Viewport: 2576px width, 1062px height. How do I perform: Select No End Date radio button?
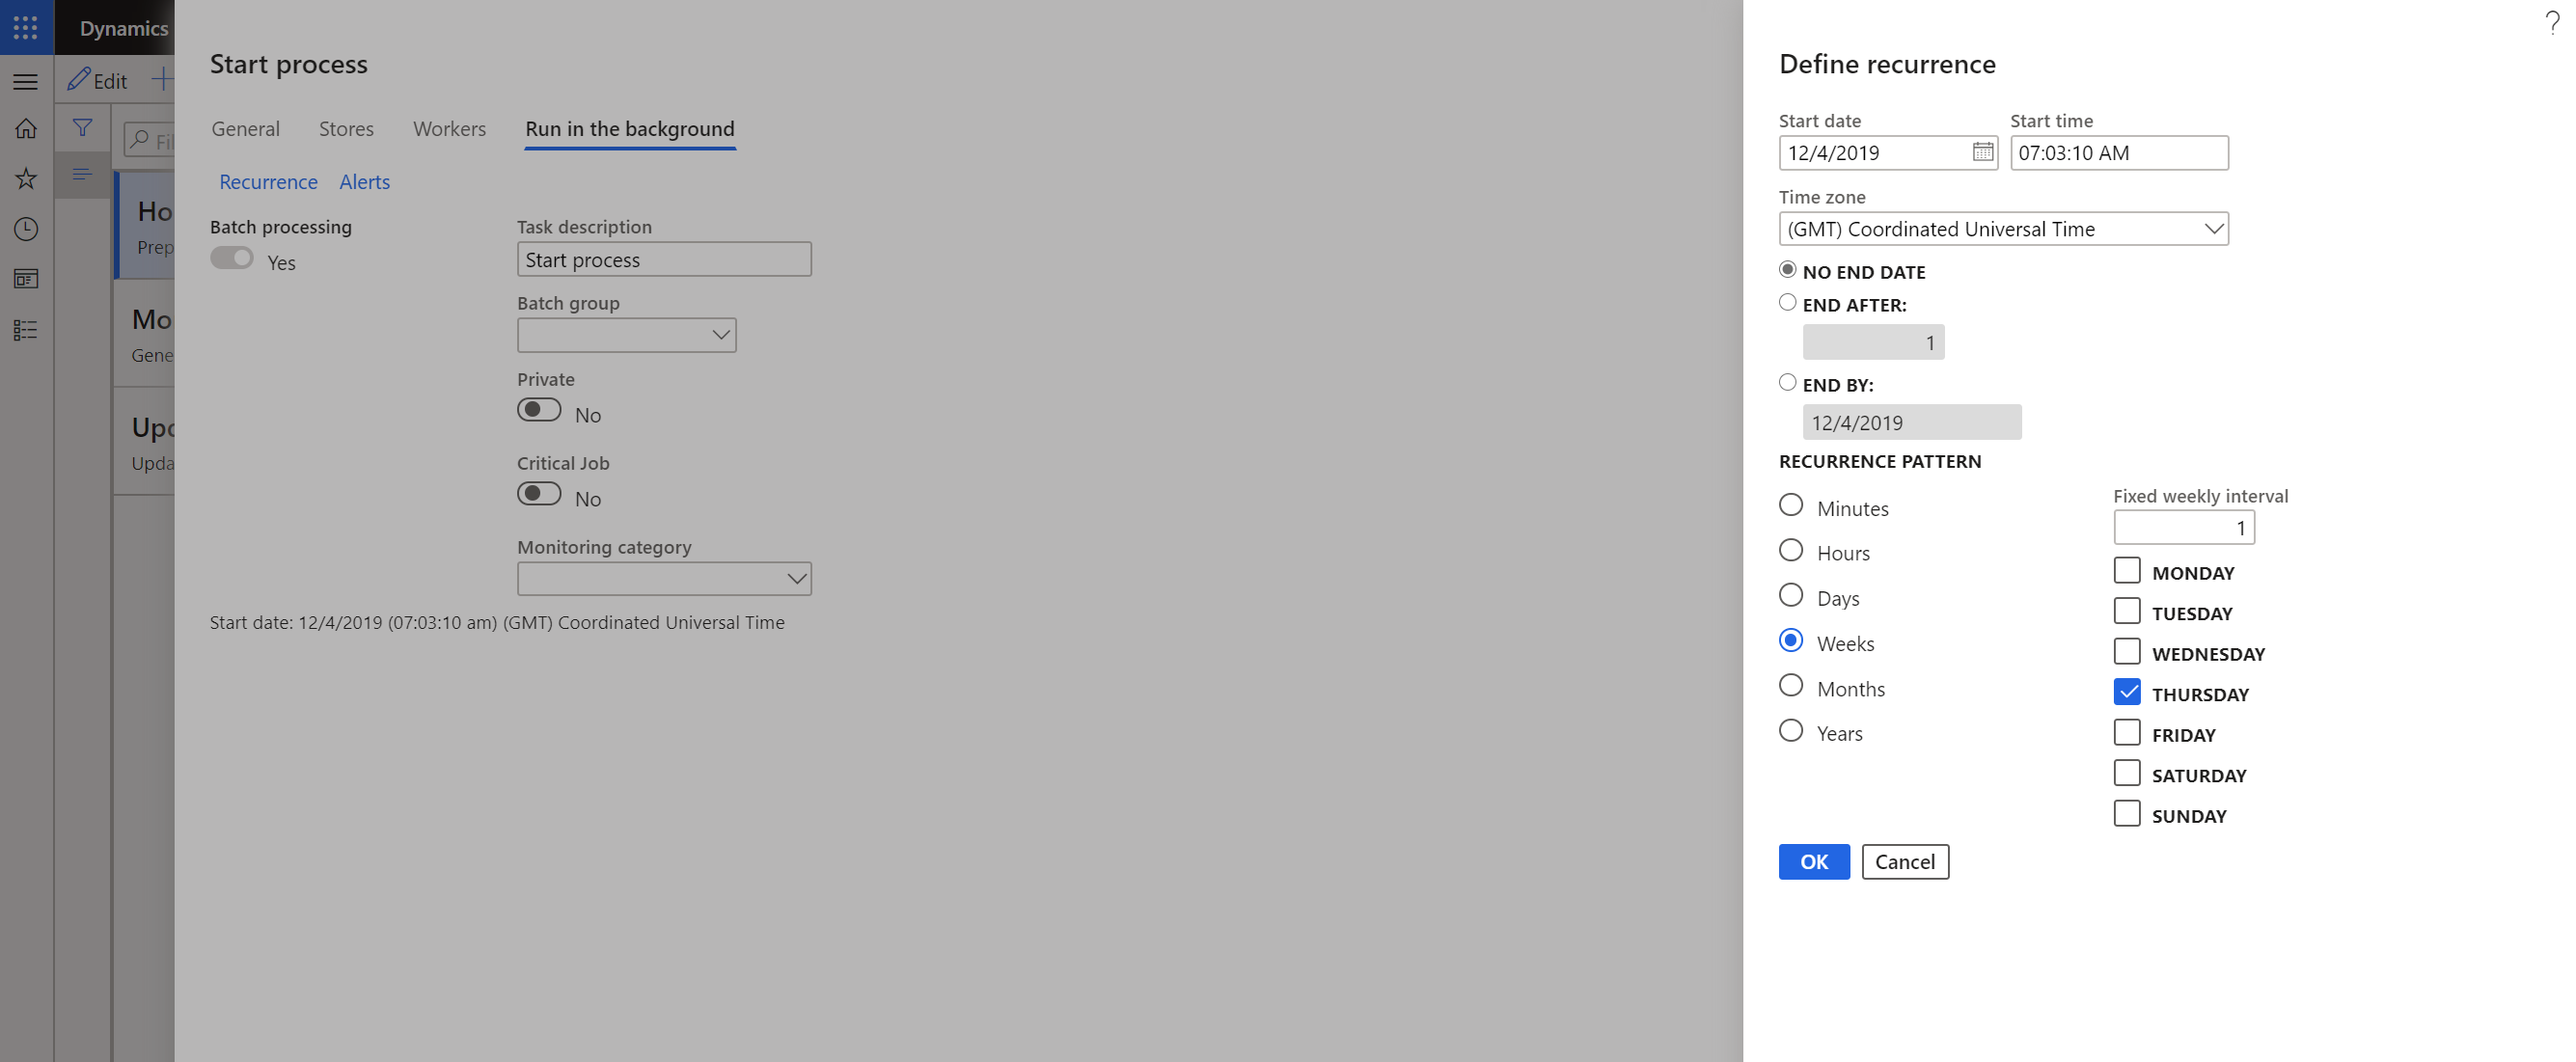(x=1788, y=269)
